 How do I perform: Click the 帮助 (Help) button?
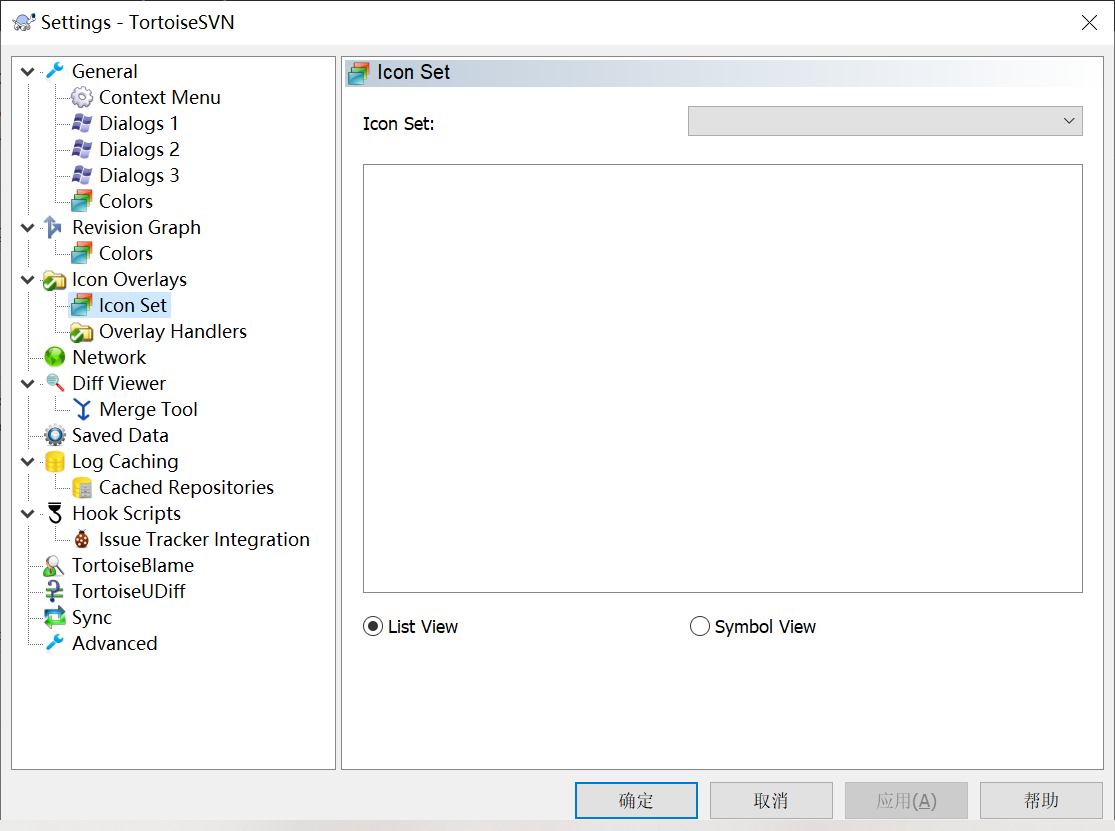point(1041,800)
